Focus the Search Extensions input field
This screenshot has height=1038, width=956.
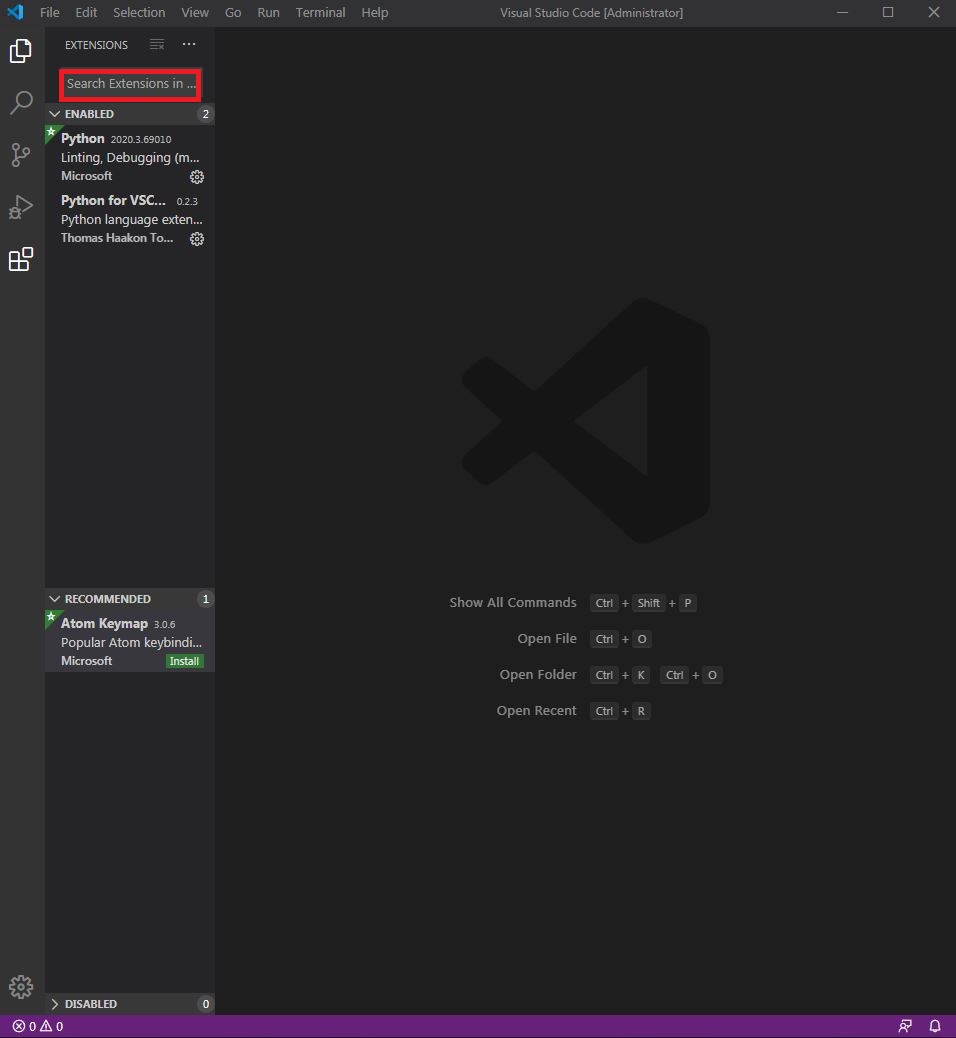coord(130,84)
